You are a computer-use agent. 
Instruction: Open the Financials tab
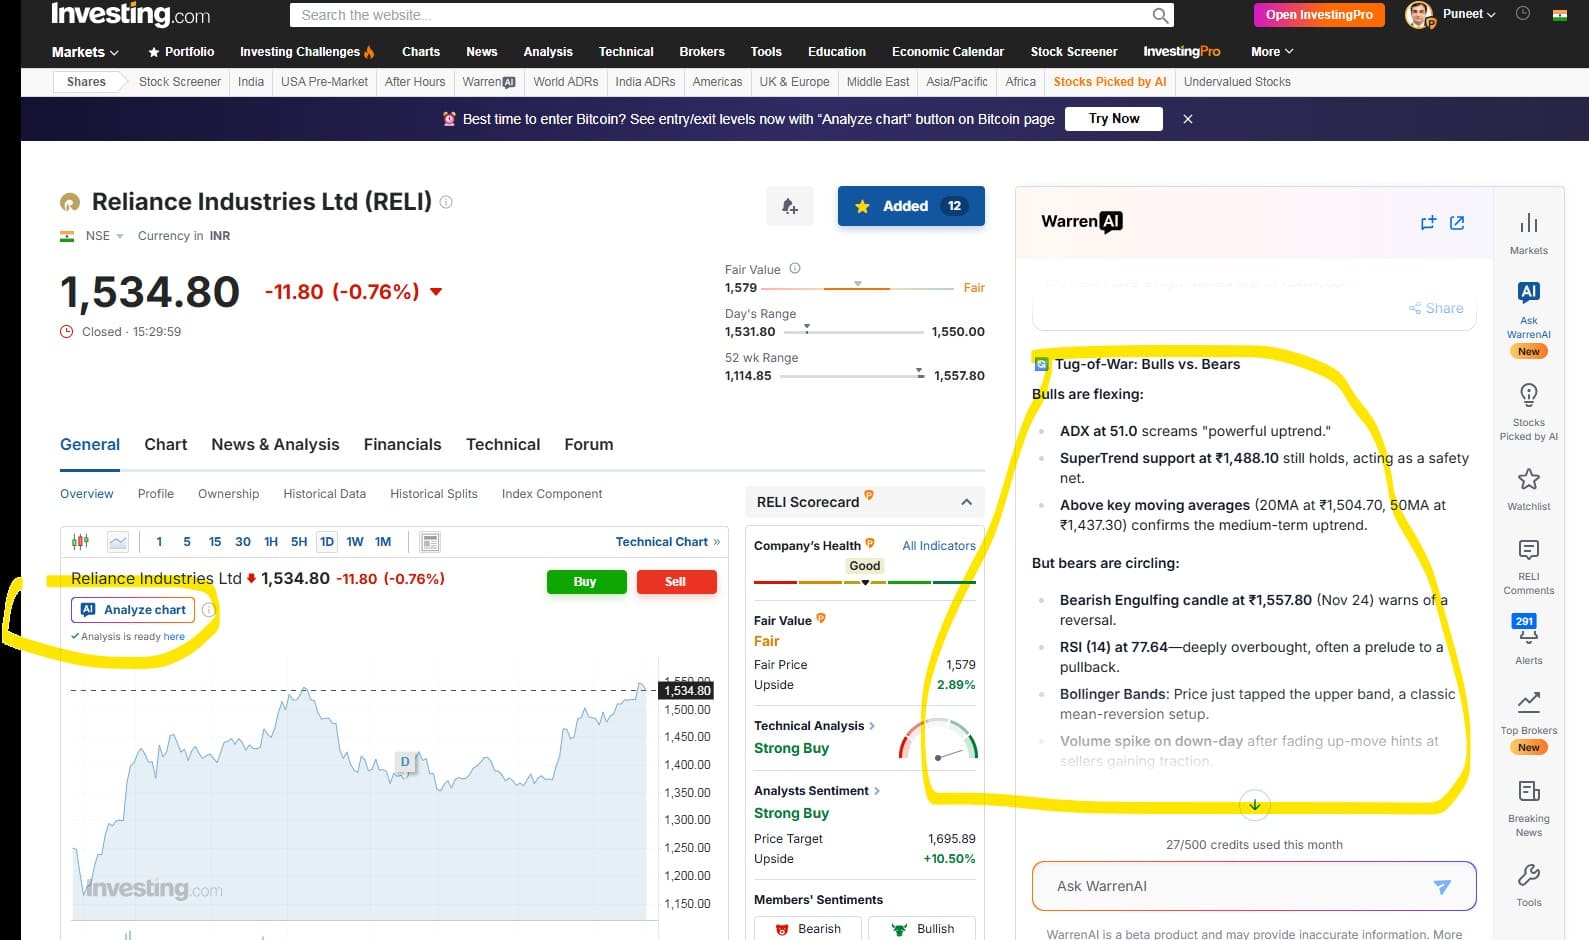(x=402, y=445)
